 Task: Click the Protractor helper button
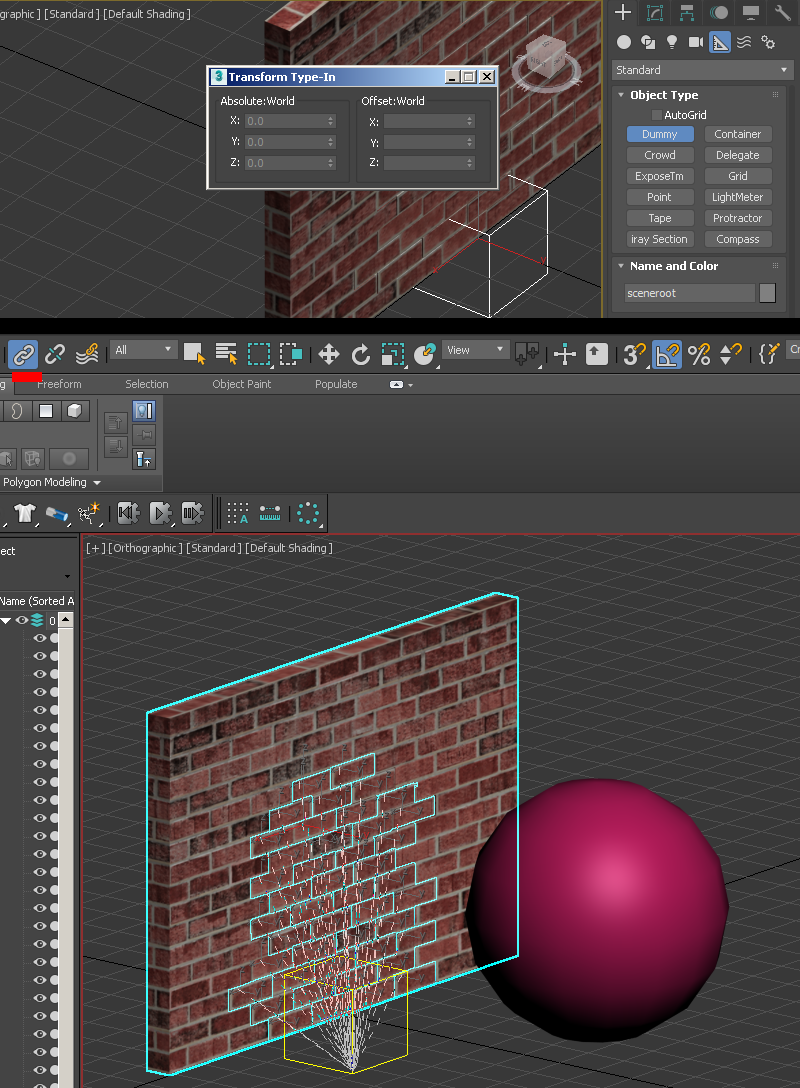[738, 218]
